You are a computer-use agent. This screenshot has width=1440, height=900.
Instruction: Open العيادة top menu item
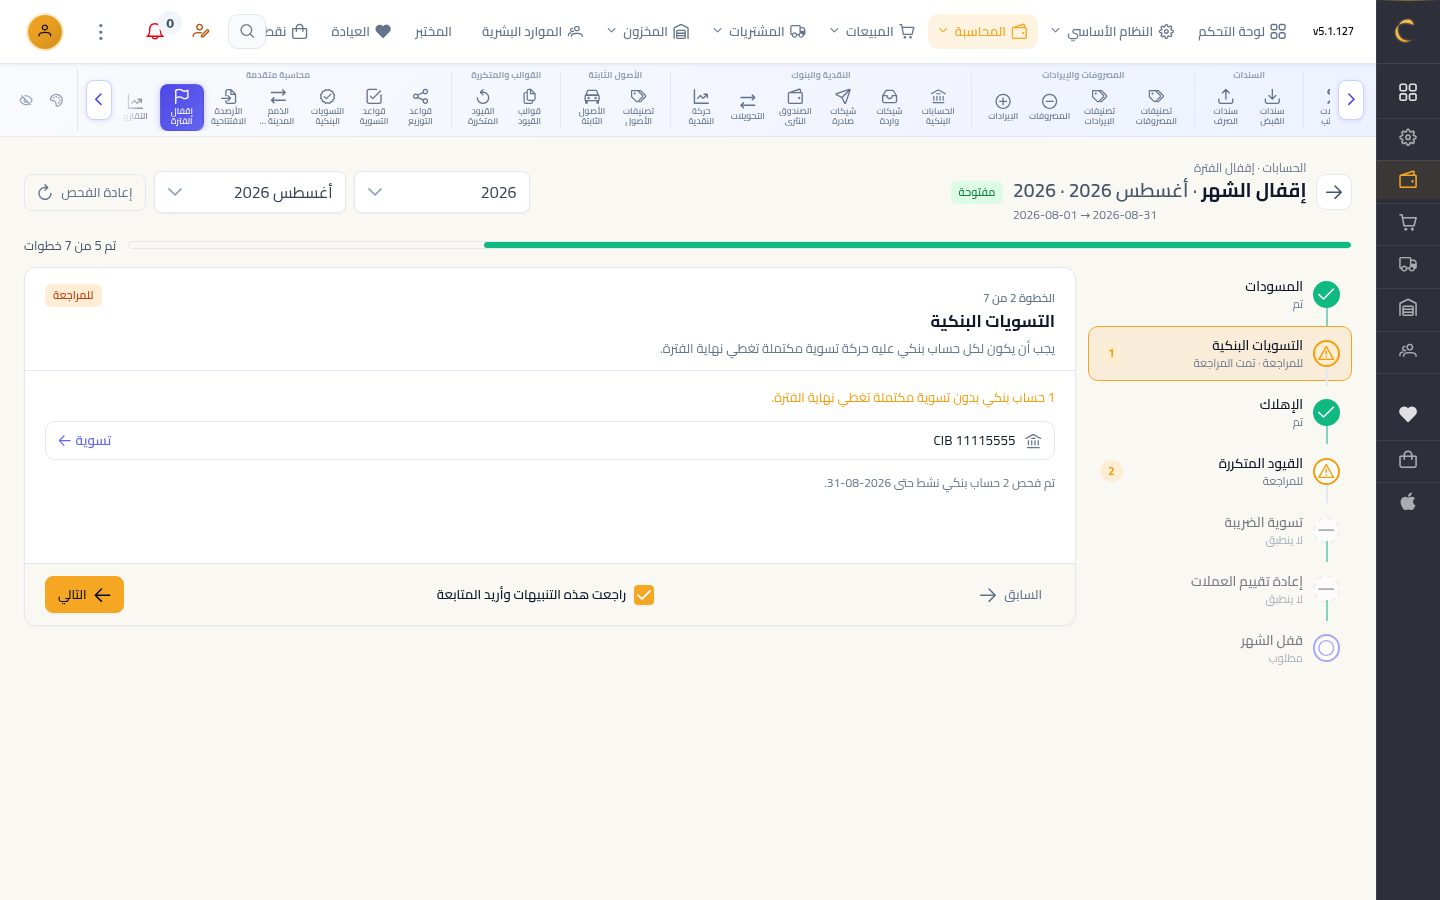361,32
